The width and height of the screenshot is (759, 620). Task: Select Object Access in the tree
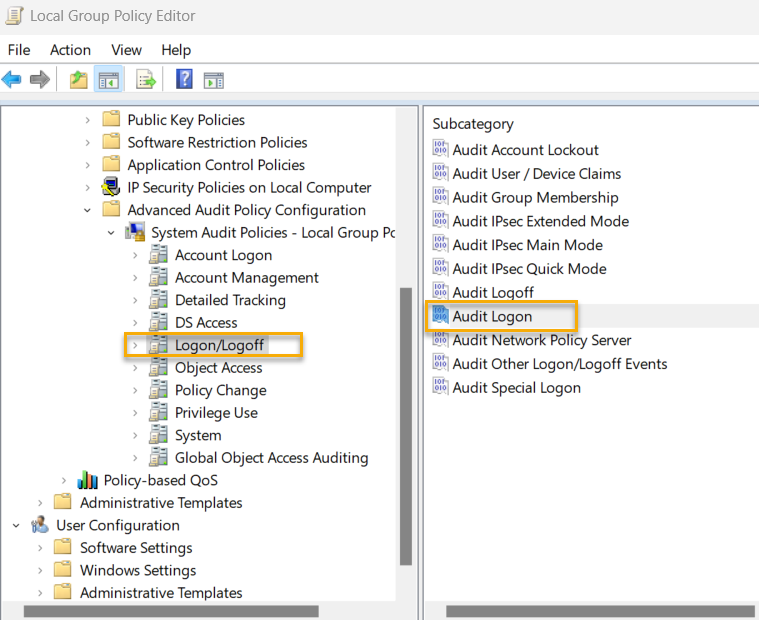pos(218,368)
